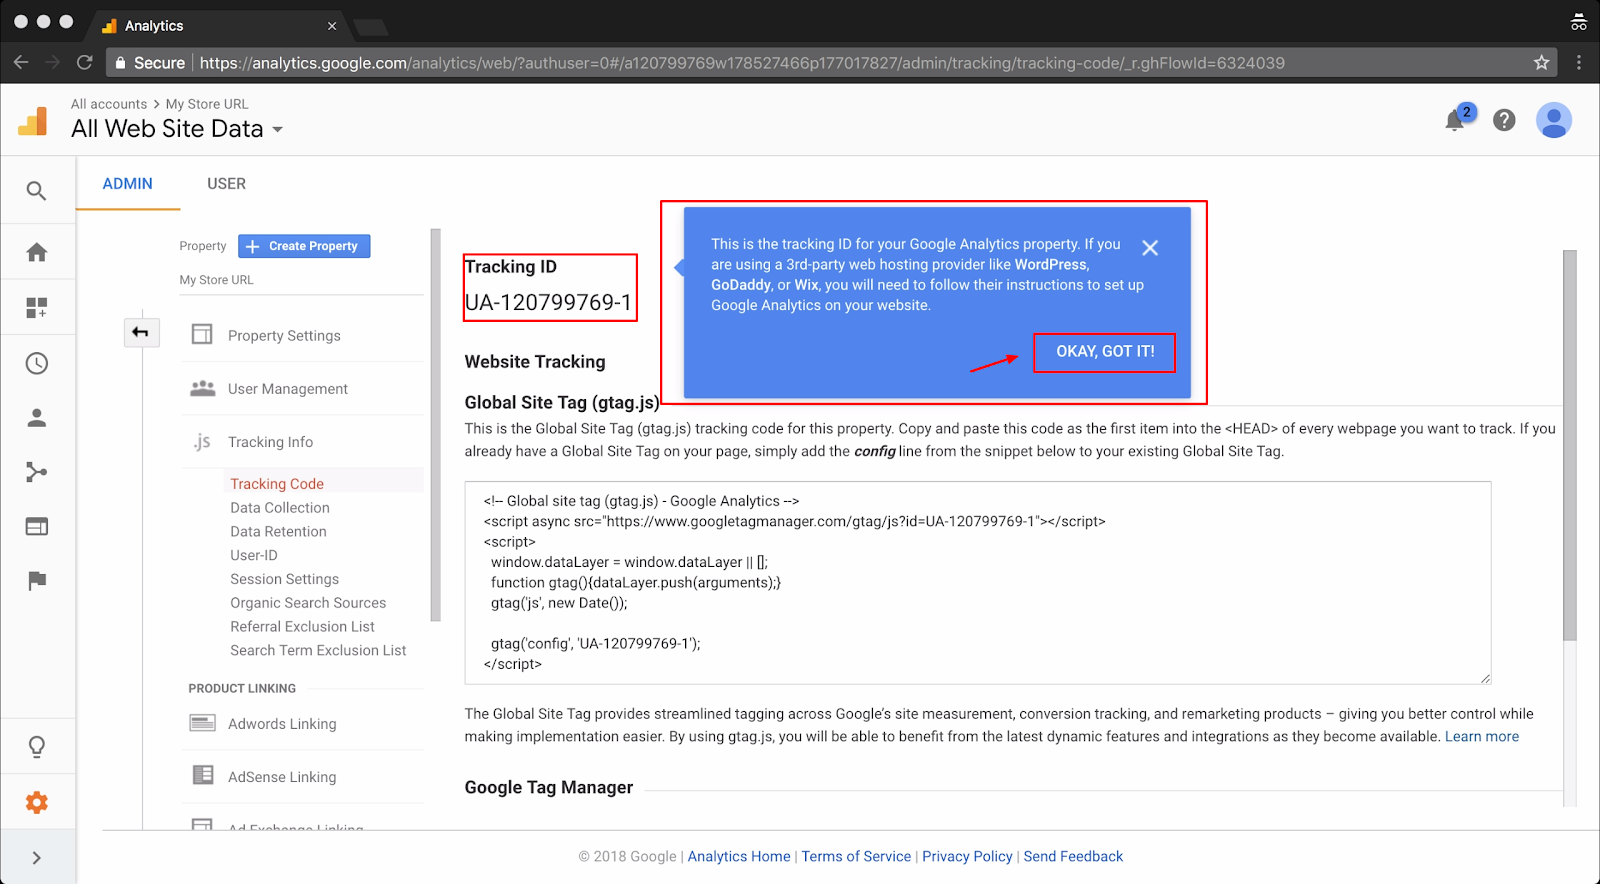Open Chrome three-dot menu
Viewport: 1600px width, 884px height.
[x=1579, y=63]
